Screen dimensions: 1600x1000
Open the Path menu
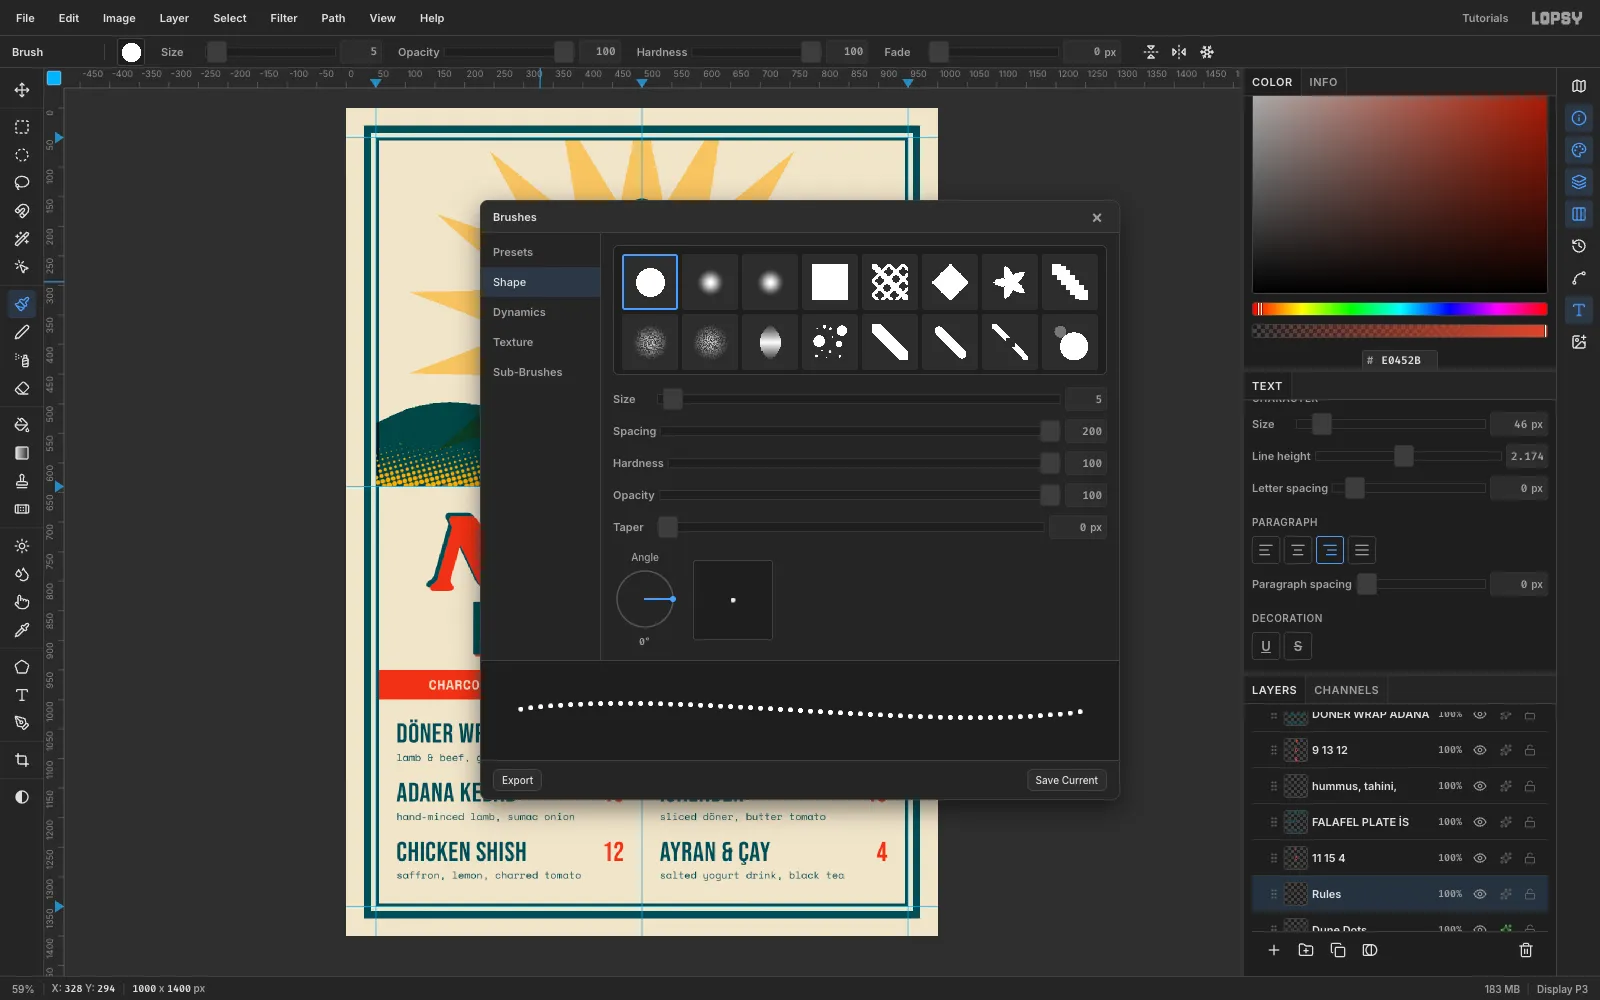333,18
